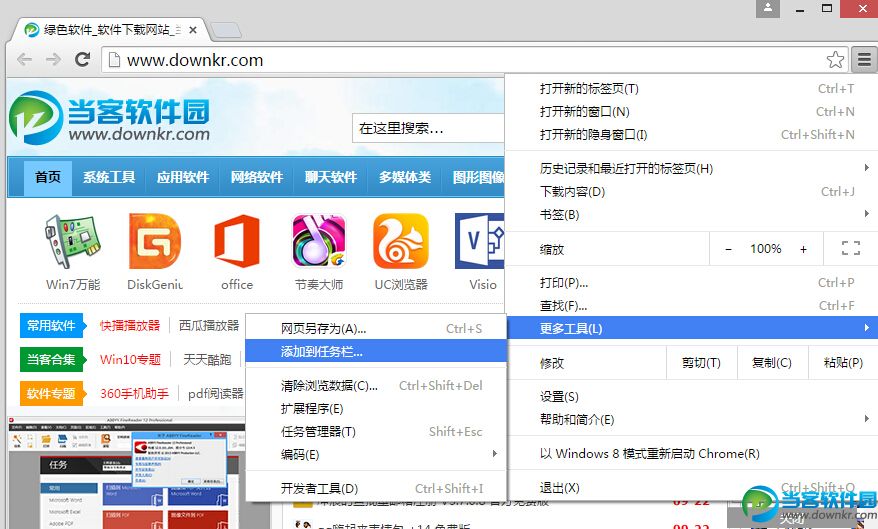The width and height of the screenshot is (878, 529).
Task: Increase zoom with the plus button
Action: (x=804, y=249)
